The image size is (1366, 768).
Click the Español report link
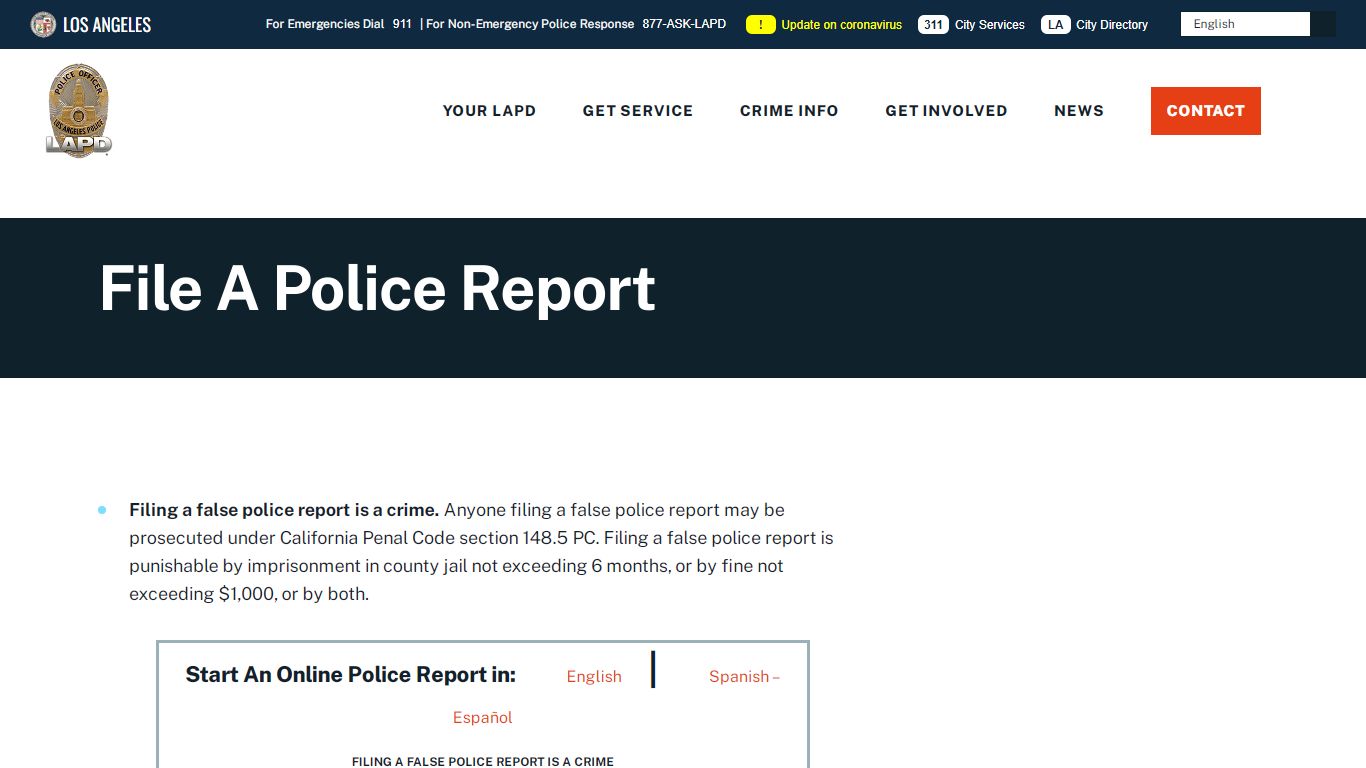(483, 717)
